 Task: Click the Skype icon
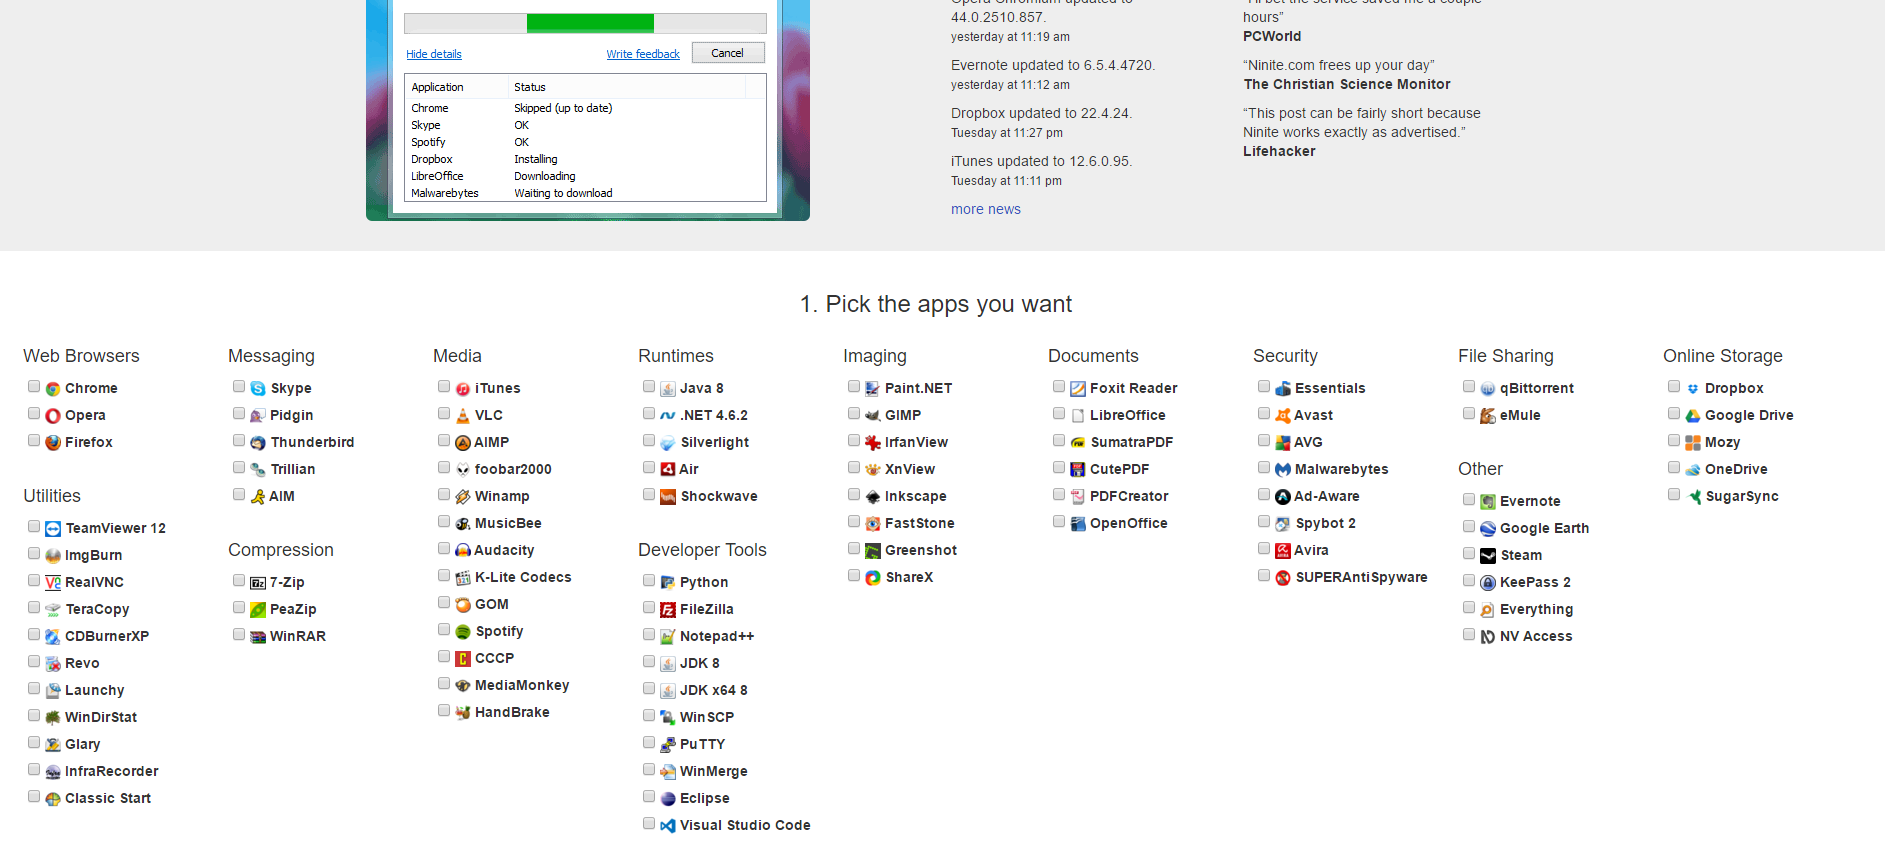[258, 389]
